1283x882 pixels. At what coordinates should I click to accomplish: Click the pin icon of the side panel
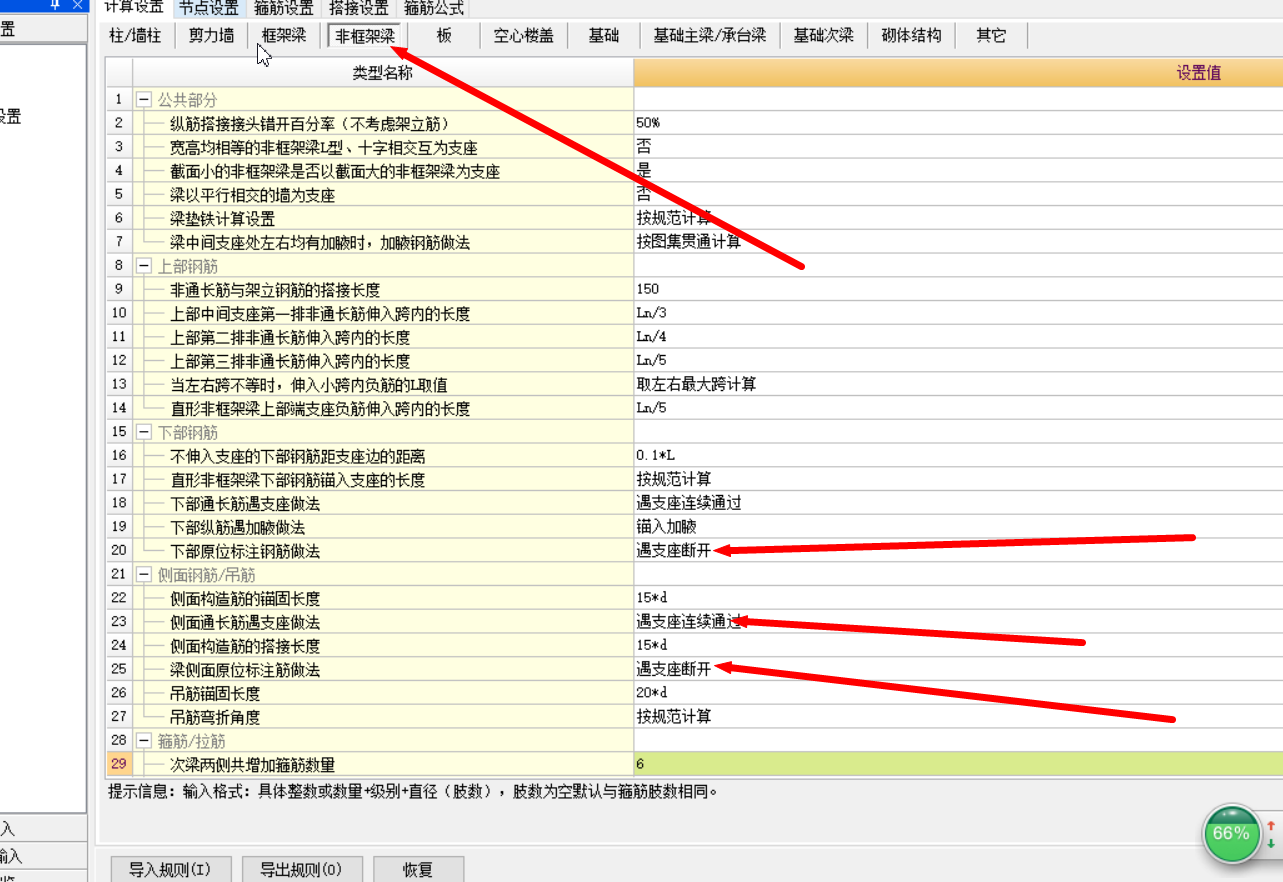tap(56, 4)
